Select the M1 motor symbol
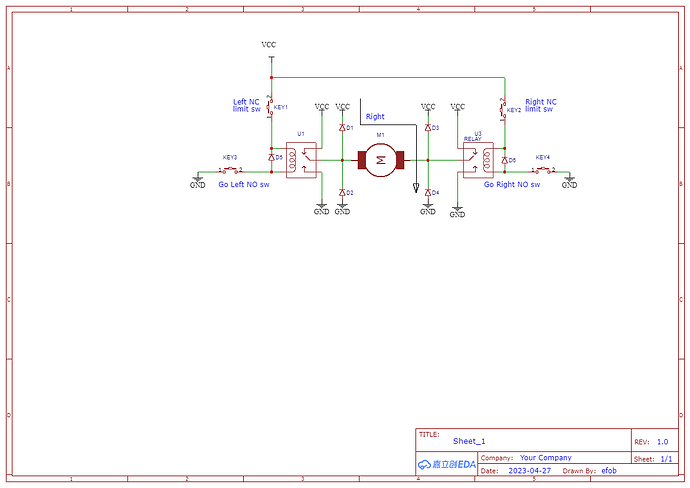Viewport: 690px width, 488px height. click(381, 160)
